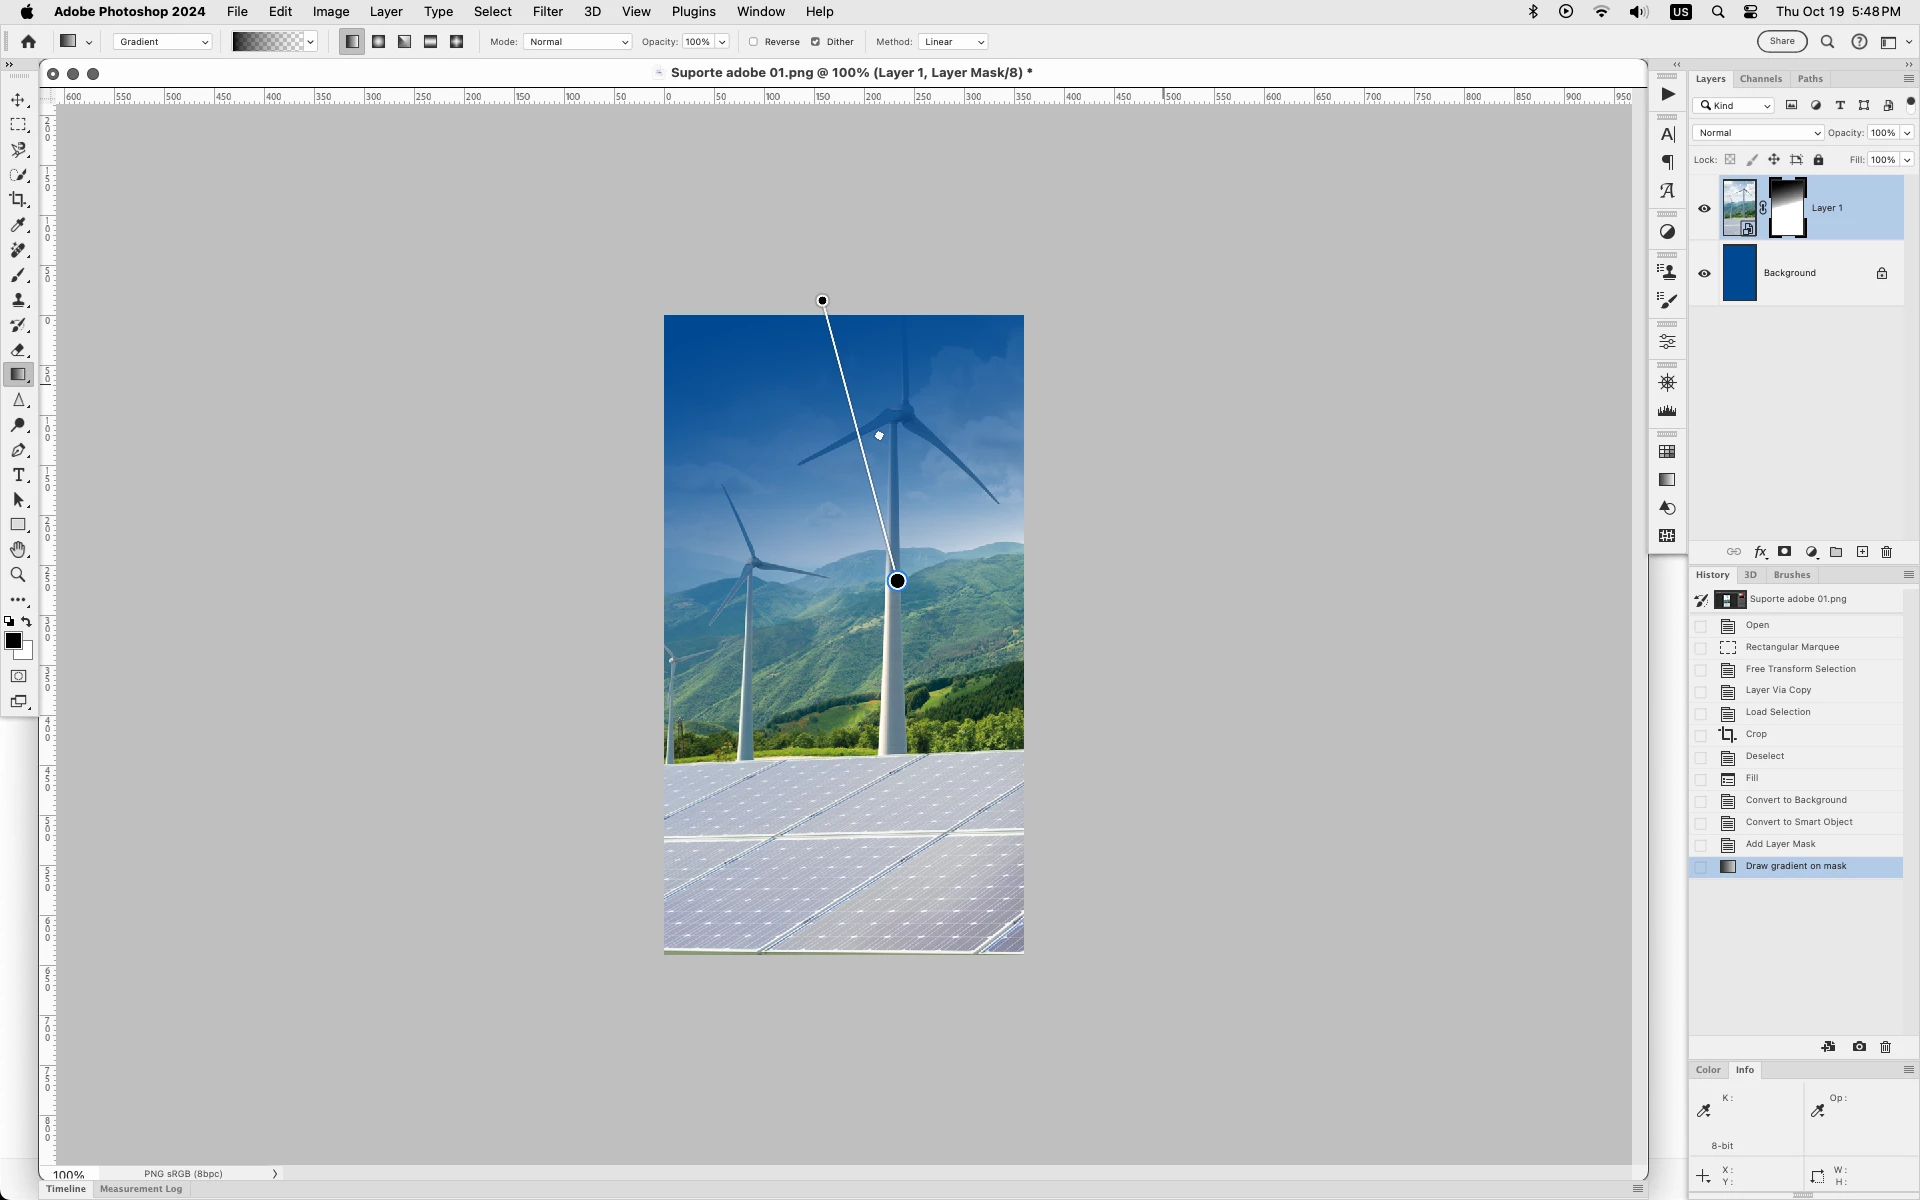Click the Layer 1 mask thumbnail
1920x1200 pixels.
point(1787,208)
